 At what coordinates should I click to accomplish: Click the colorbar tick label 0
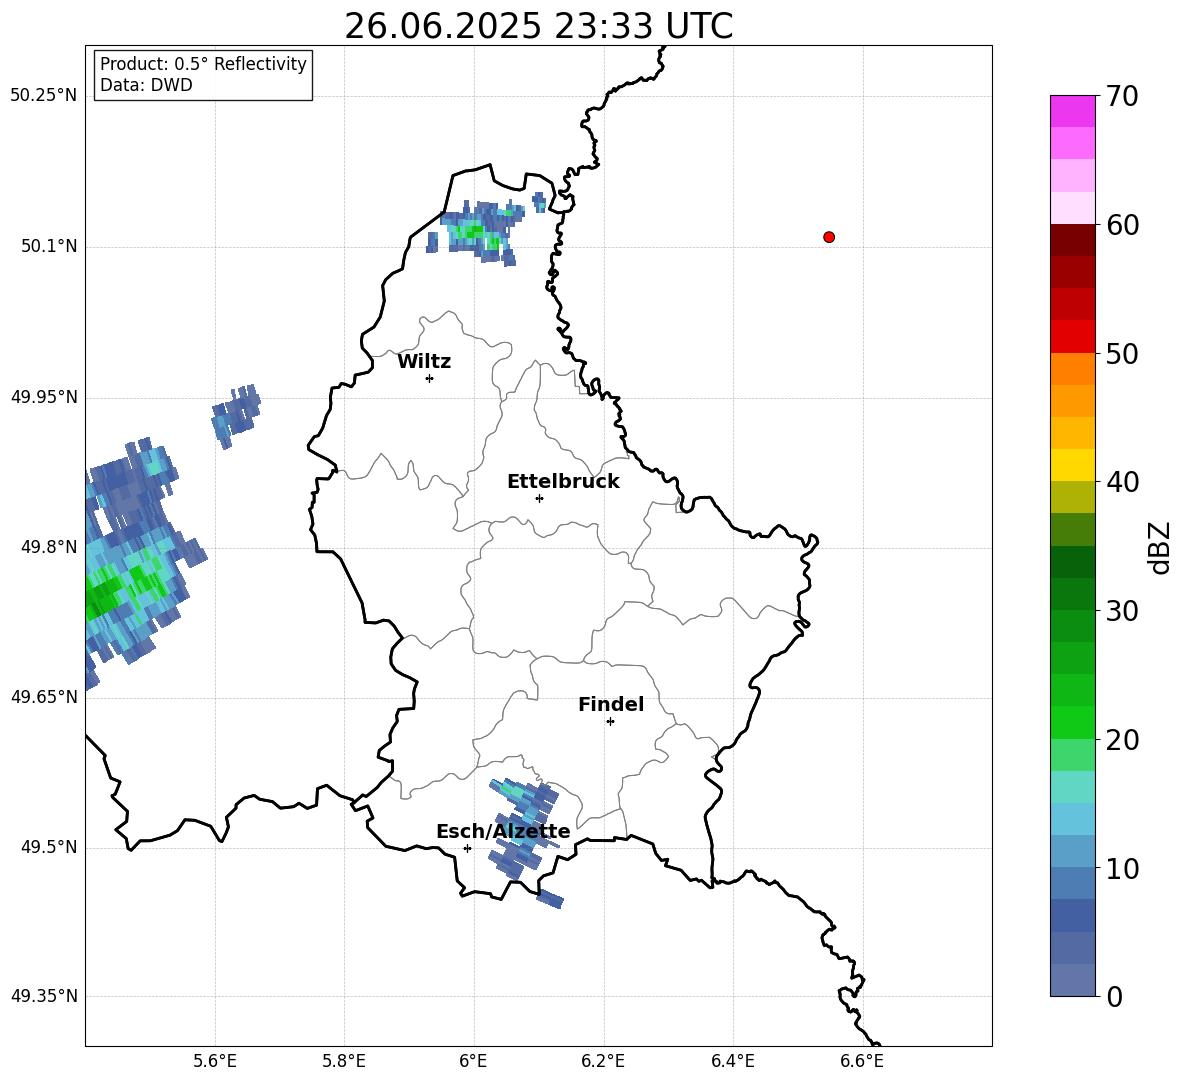[1114, 997]
